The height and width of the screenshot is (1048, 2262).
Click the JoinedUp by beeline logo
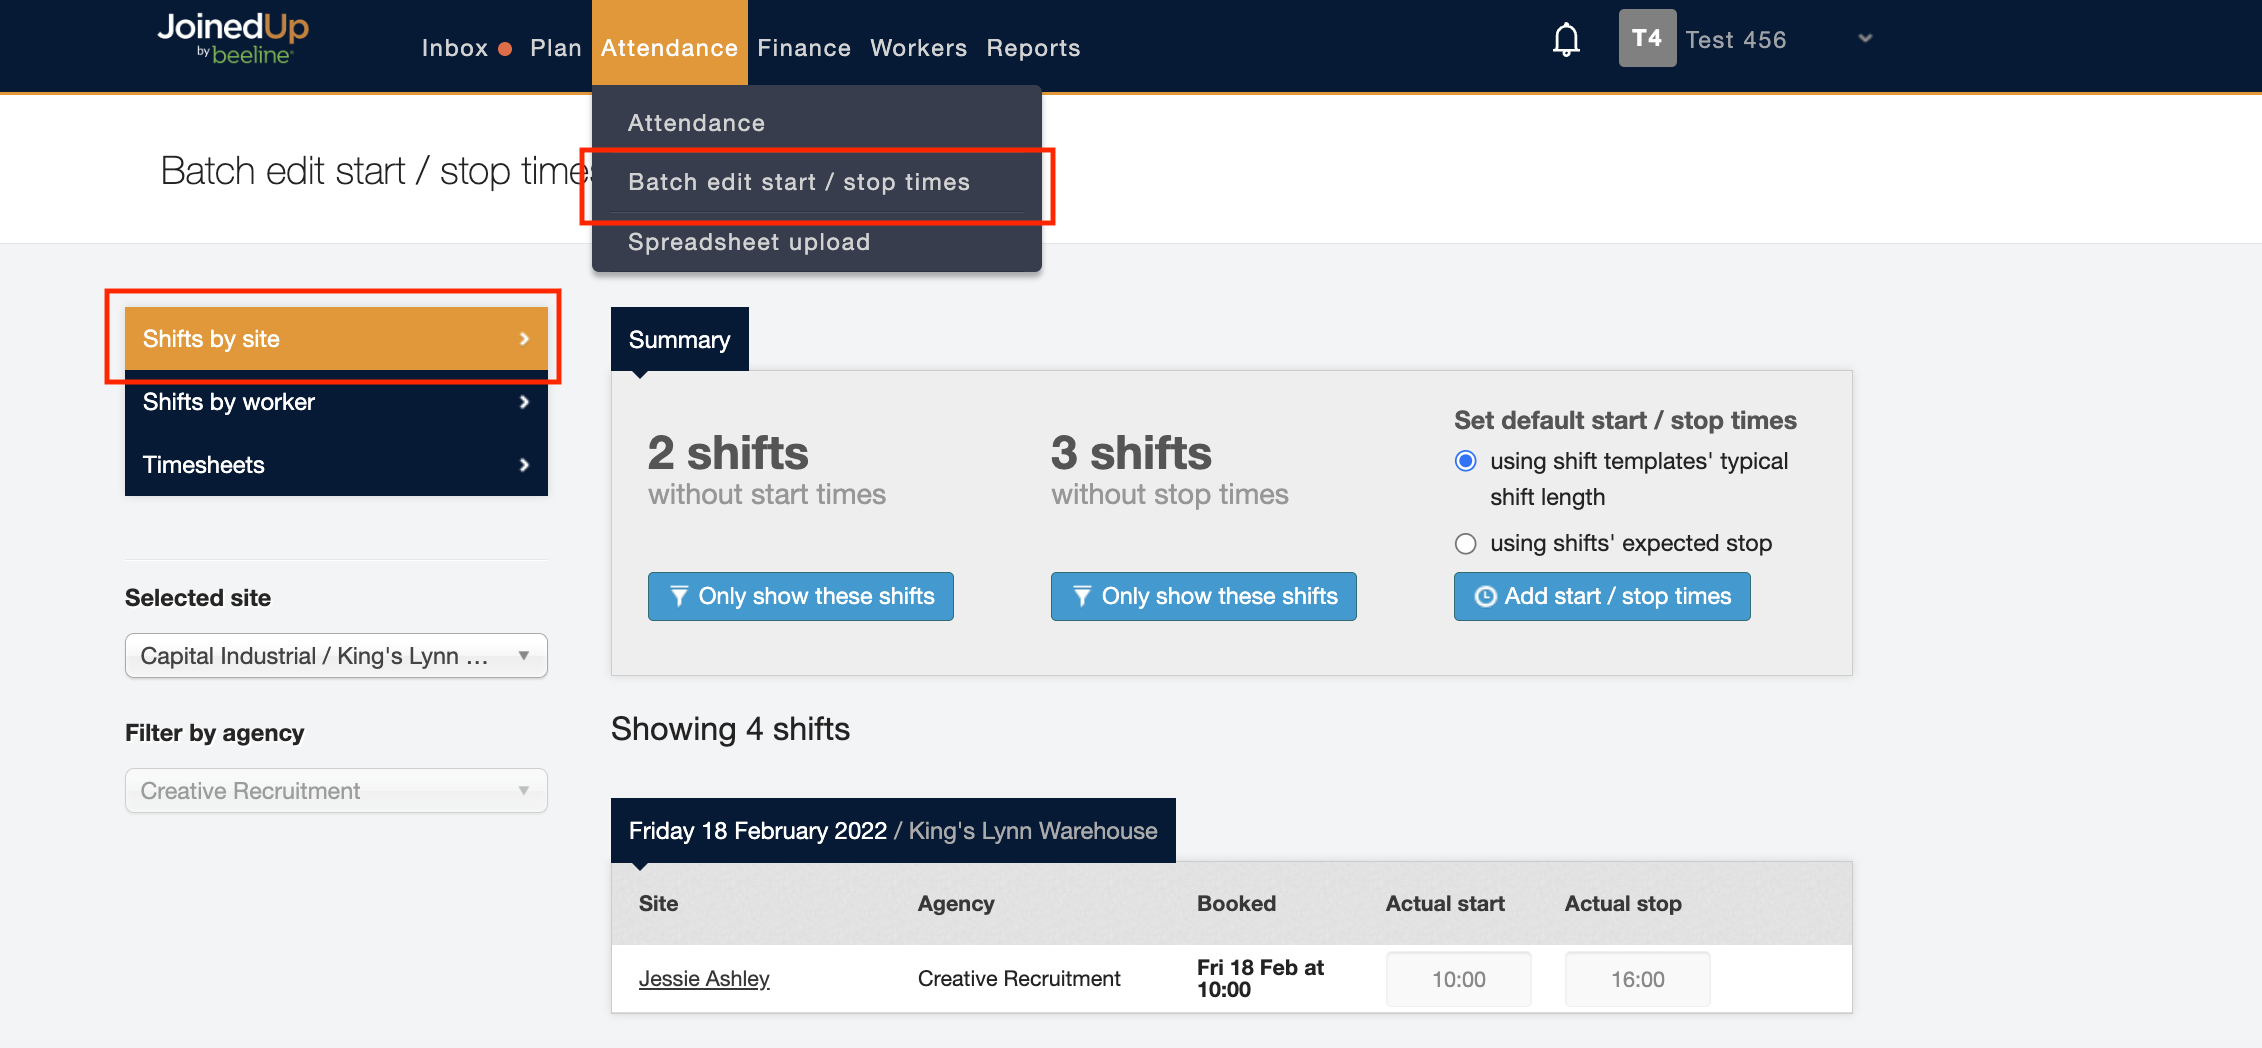point(233,38)
